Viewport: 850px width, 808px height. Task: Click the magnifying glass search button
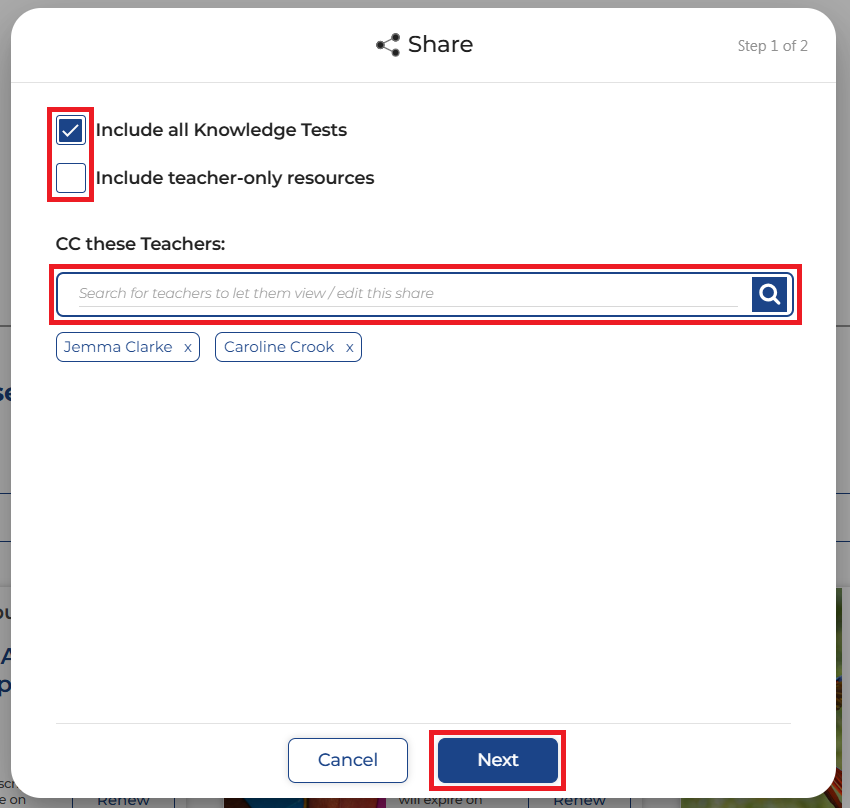pos(769,294)
